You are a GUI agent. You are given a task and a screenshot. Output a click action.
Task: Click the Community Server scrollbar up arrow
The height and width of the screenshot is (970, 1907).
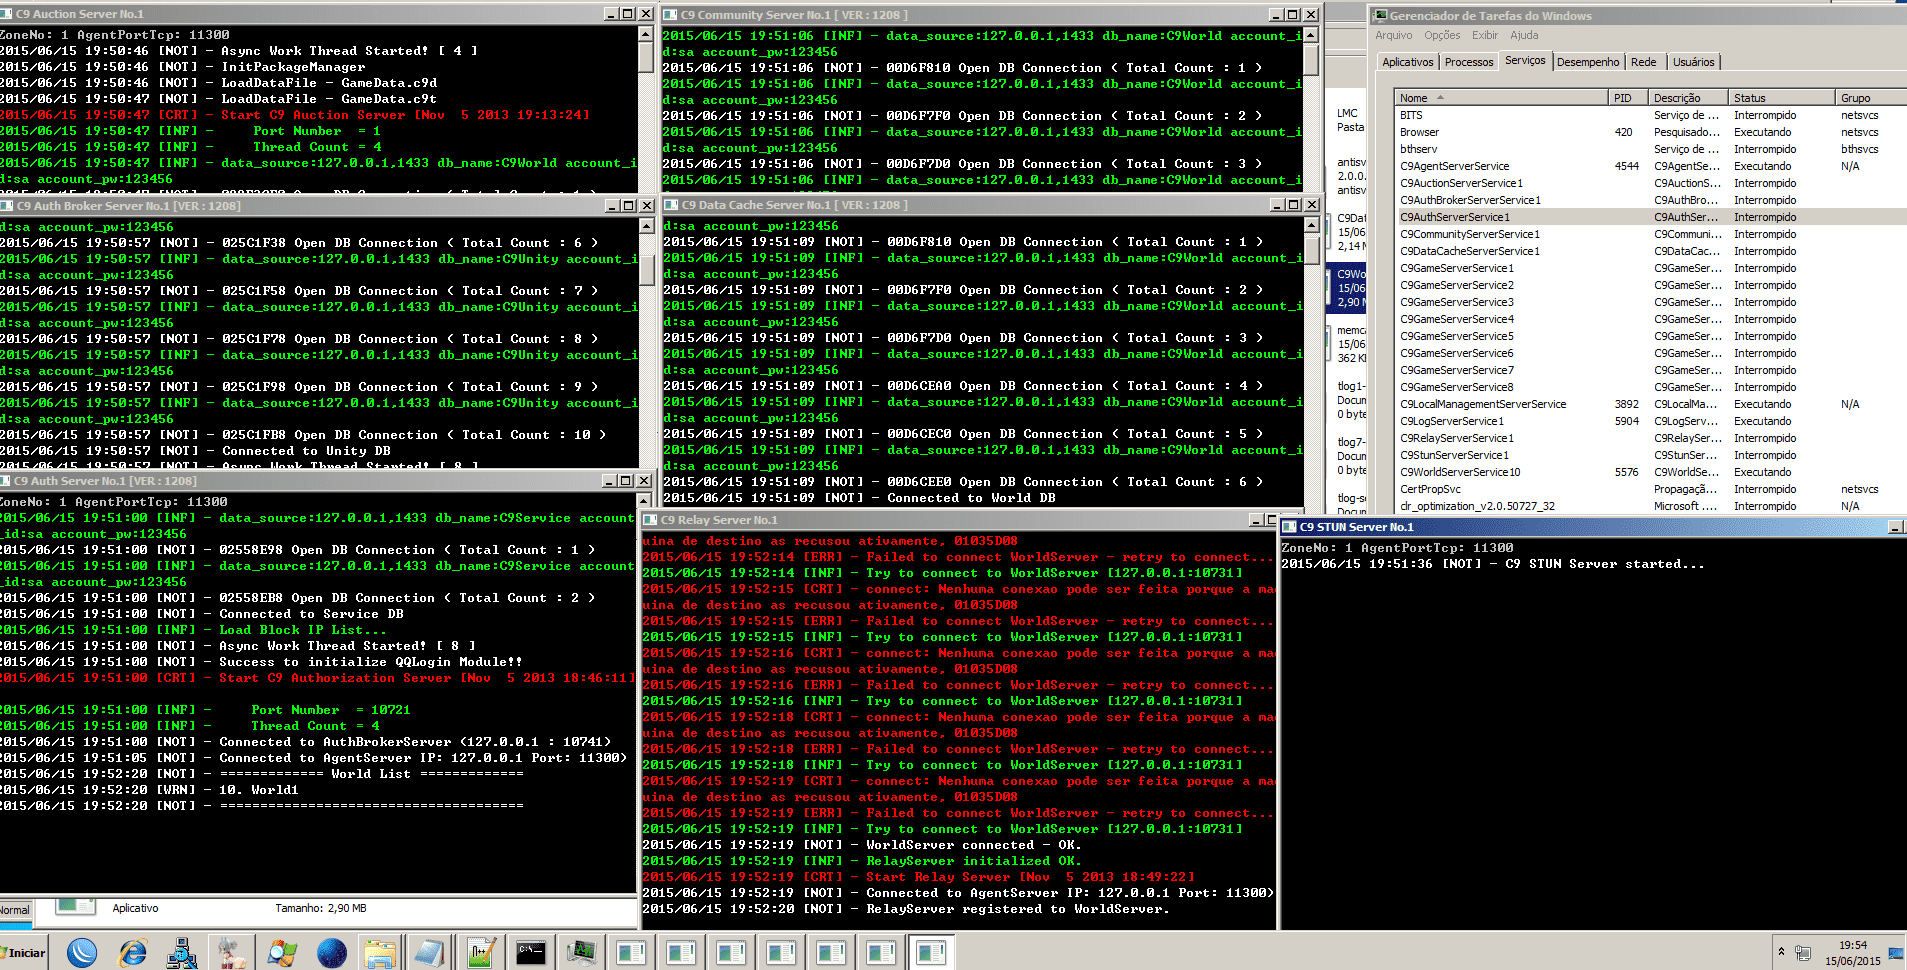pos(1311,35)
